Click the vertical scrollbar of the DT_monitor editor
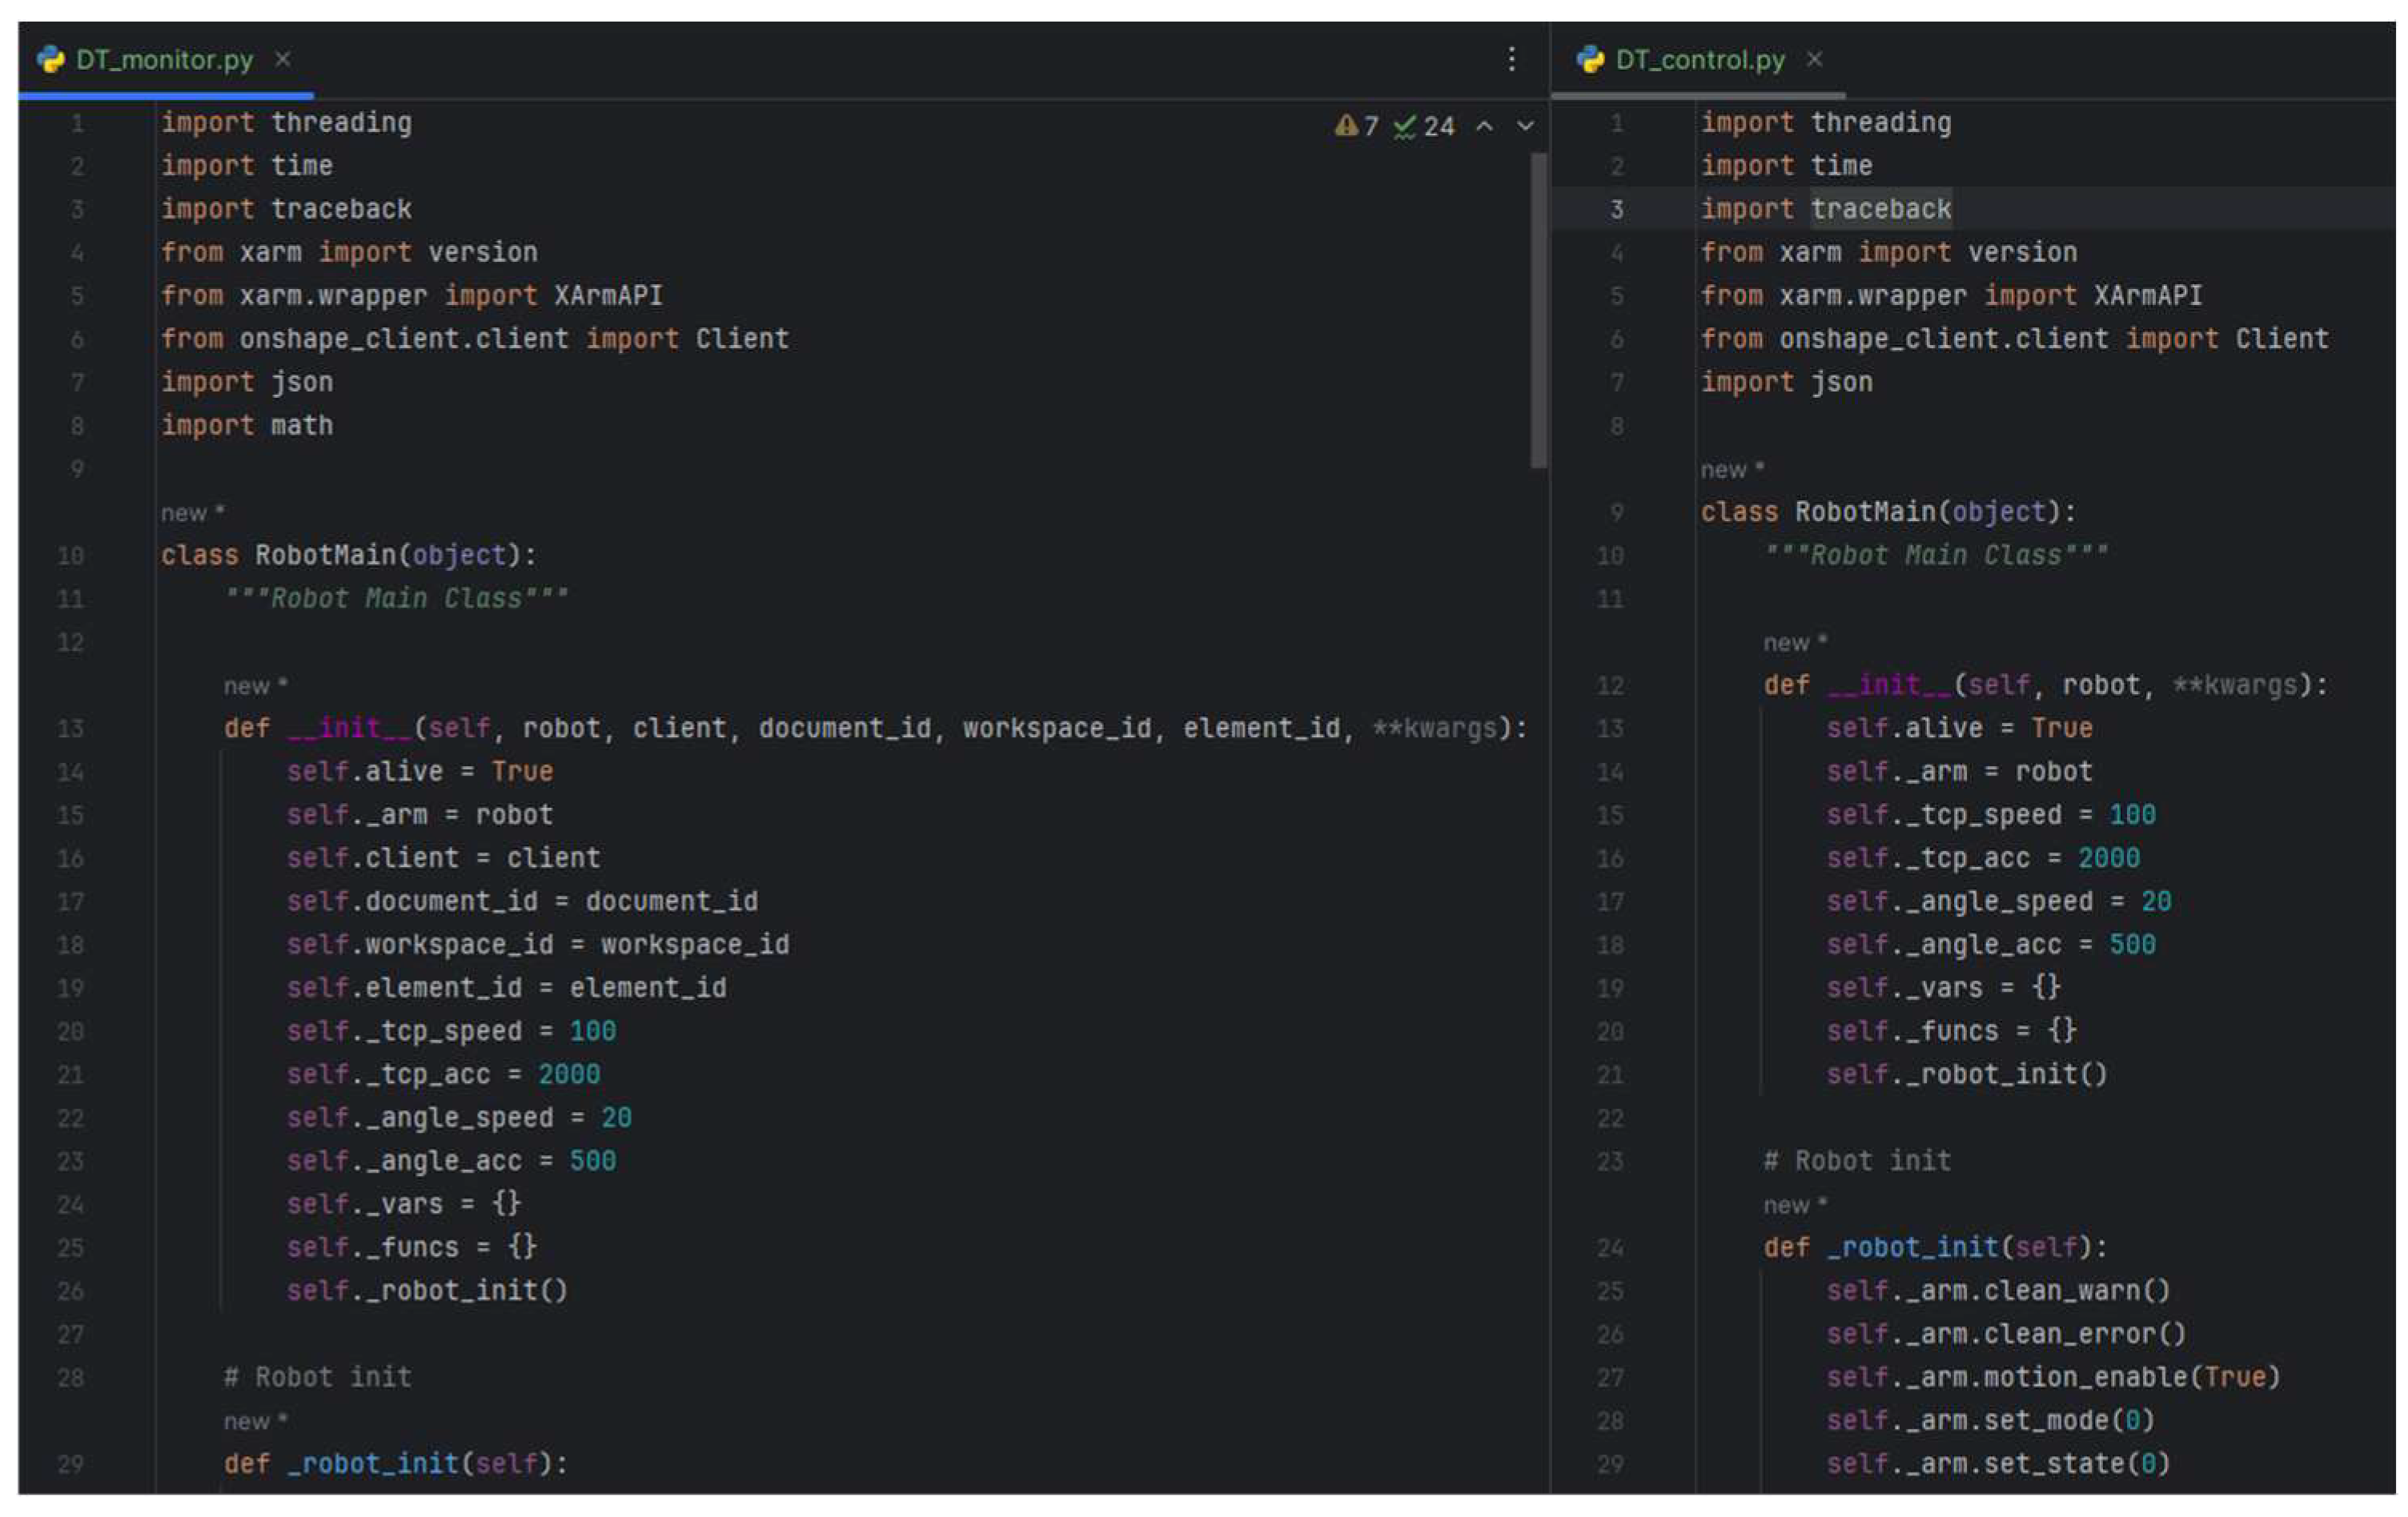 click(x=1538, y=310)
